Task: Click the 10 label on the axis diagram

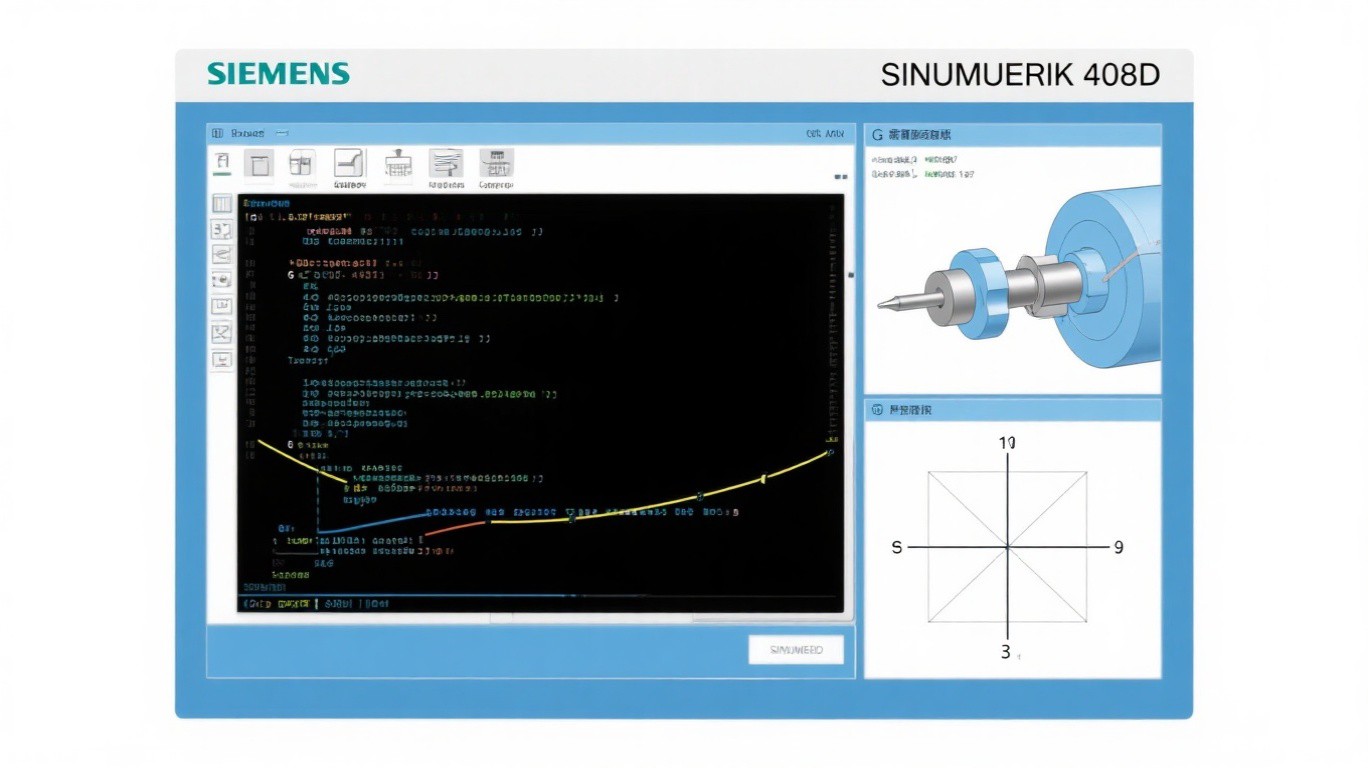Action: [1007, 443]
